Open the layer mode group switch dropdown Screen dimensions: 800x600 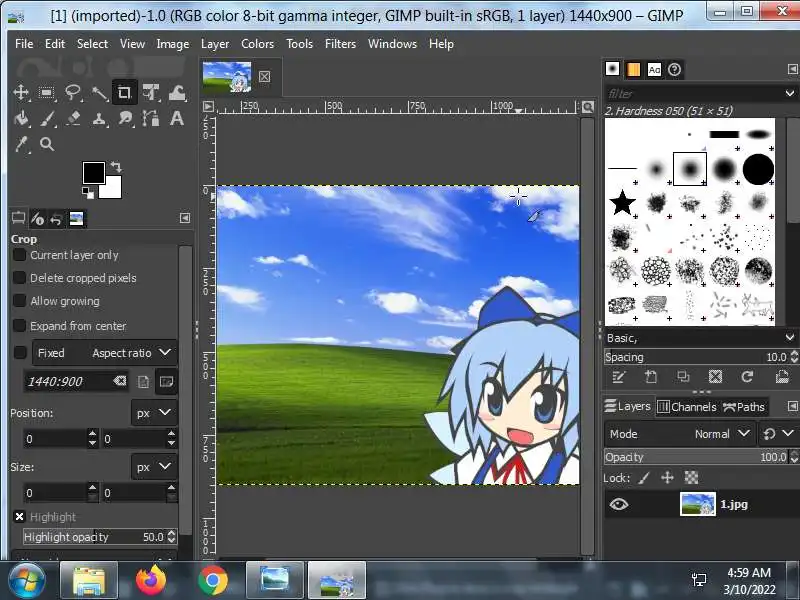[778, 434]
